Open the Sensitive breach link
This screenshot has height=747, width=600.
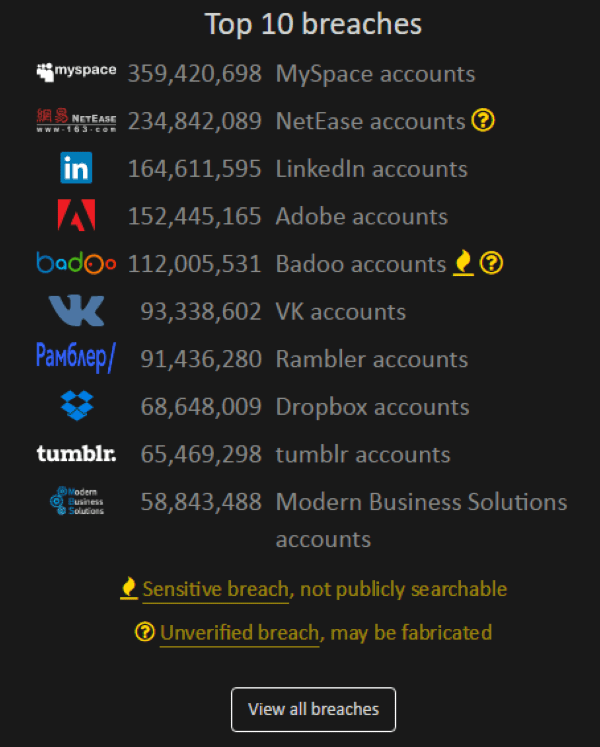coord(216,589)
